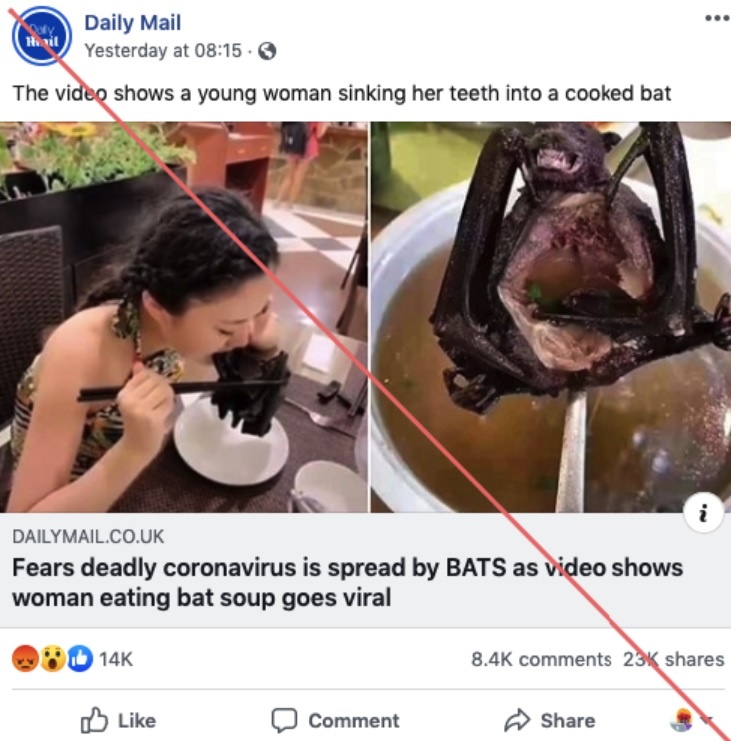
Task: Click the blue like reaction icon
Action: [79, 659]
